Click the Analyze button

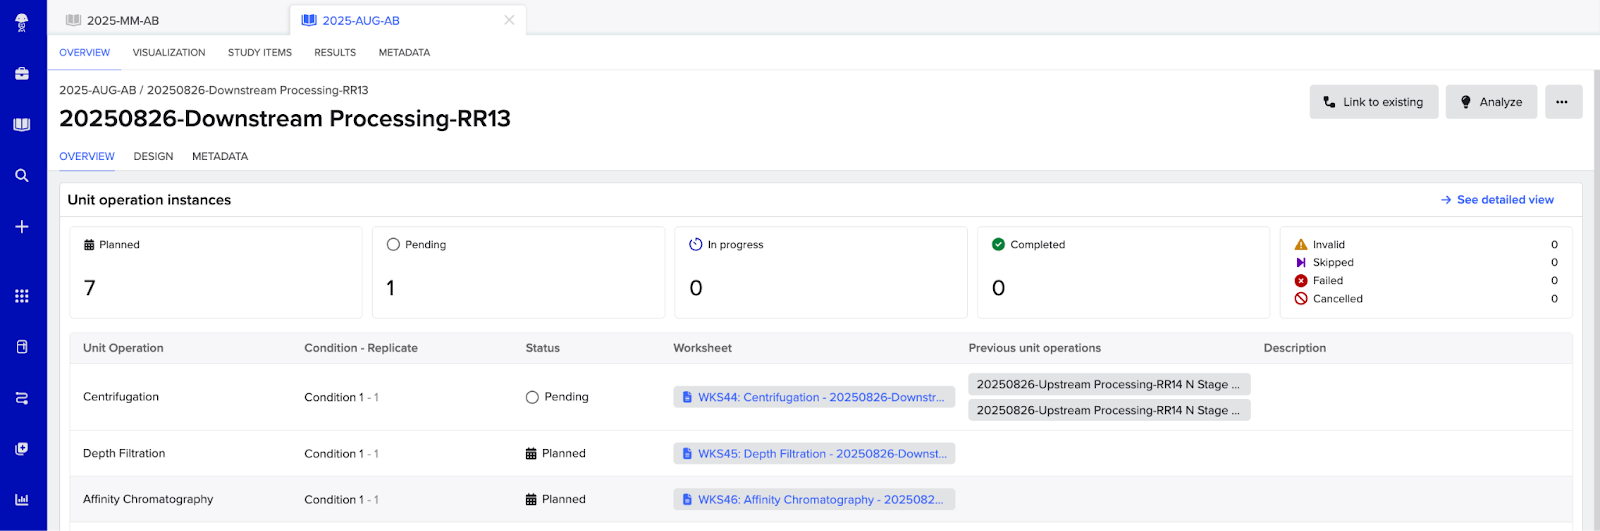[x=1491, y=102]
